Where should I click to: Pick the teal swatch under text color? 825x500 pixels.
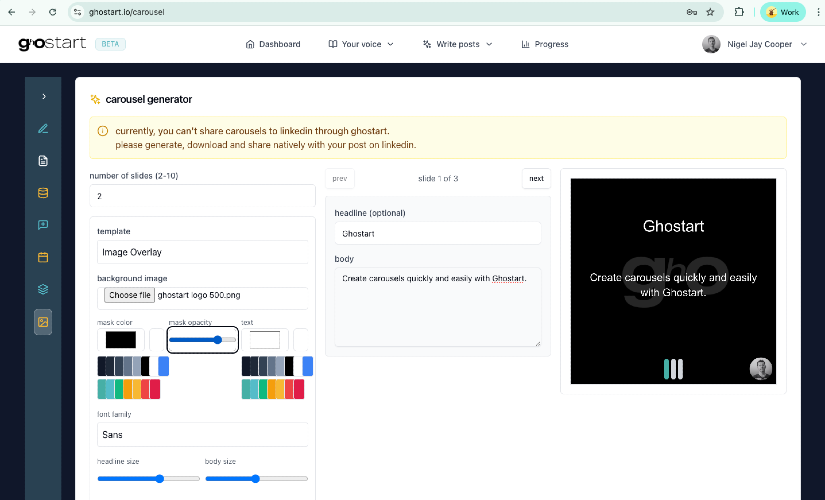point(246,389)
